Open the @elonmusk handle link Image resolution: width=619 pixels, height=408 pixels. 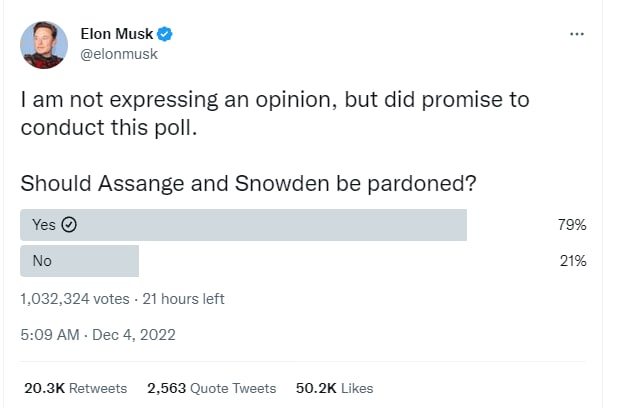coord(118,54)
